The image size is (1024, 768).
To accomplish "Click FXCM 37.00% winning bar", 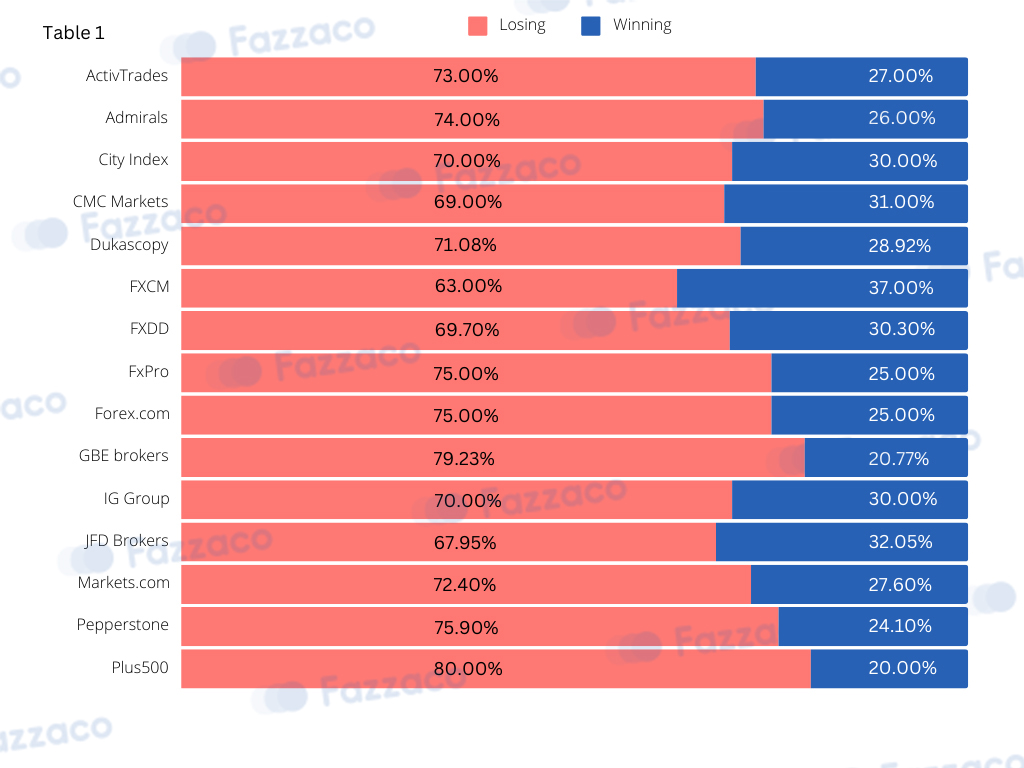I will coord(822,288).
